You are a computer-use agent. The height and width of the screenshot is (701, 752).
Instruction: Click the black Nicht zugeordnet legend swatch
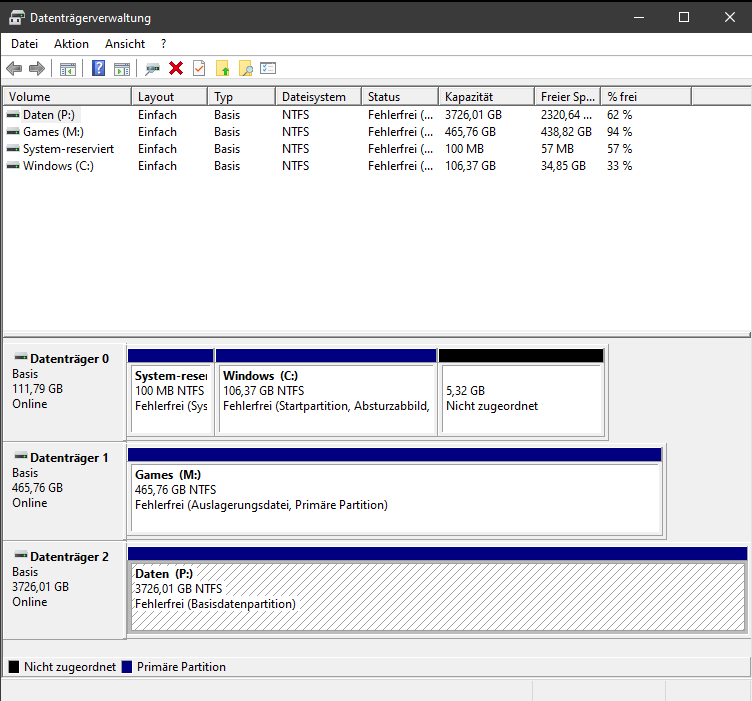[x=14, y=667]
